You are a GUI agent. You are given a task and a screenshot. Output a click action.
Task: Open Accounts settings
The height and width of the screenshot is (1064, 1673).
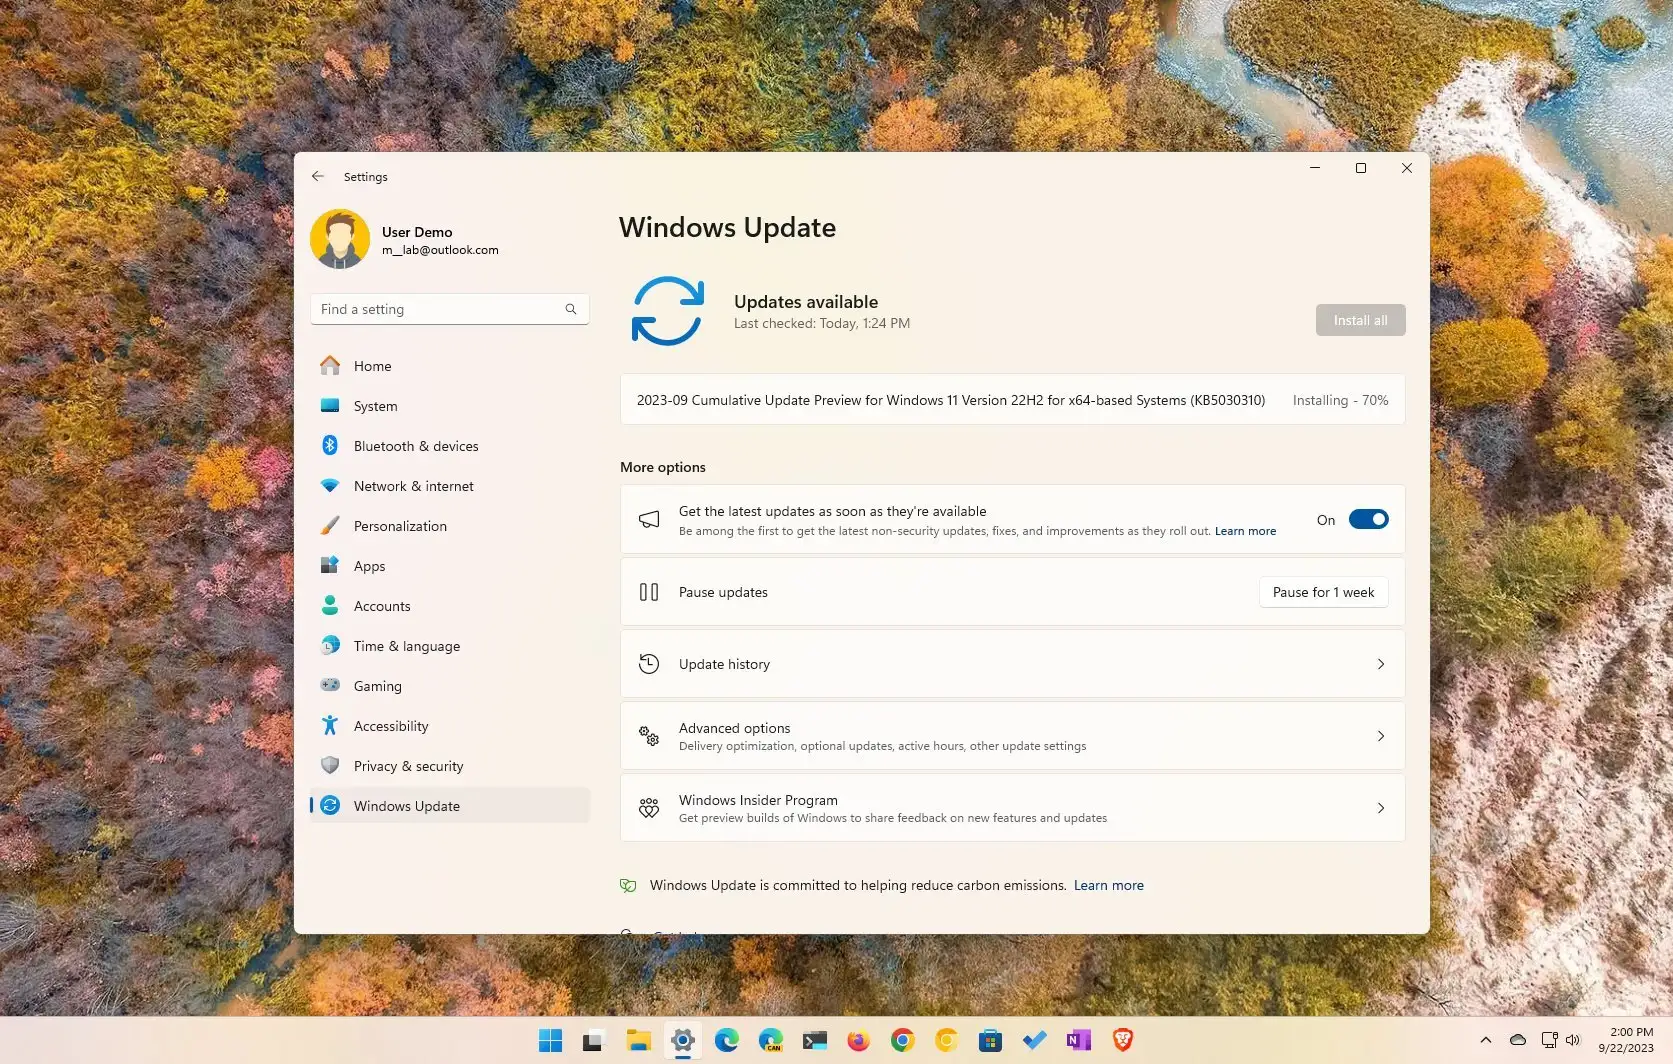pos(382,606)
